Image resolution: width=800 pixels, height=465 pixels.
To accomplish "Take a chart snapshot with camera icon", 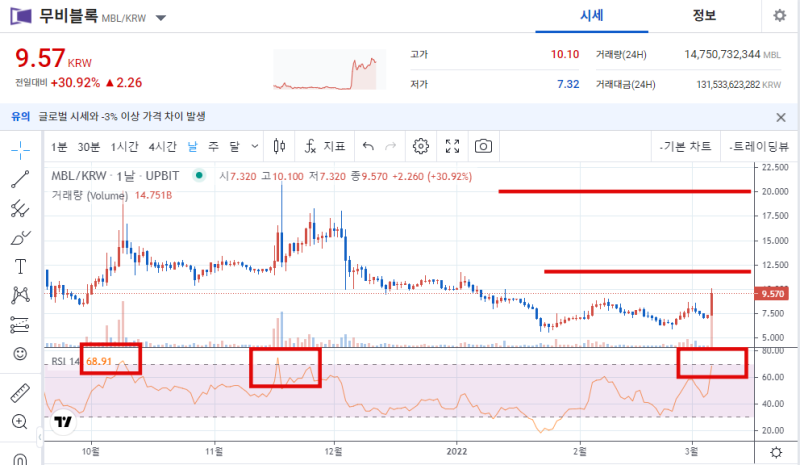I will [x=483, y=146].
